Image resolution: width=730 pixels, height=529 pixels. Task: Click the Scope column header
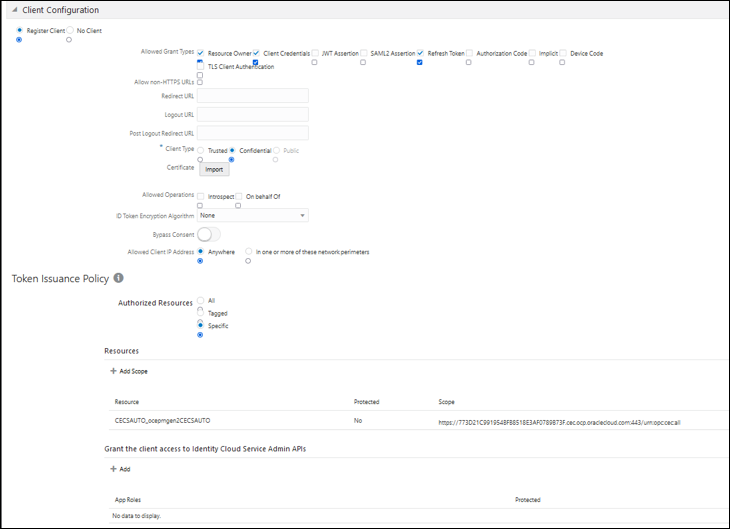click(x=446, y=402)
